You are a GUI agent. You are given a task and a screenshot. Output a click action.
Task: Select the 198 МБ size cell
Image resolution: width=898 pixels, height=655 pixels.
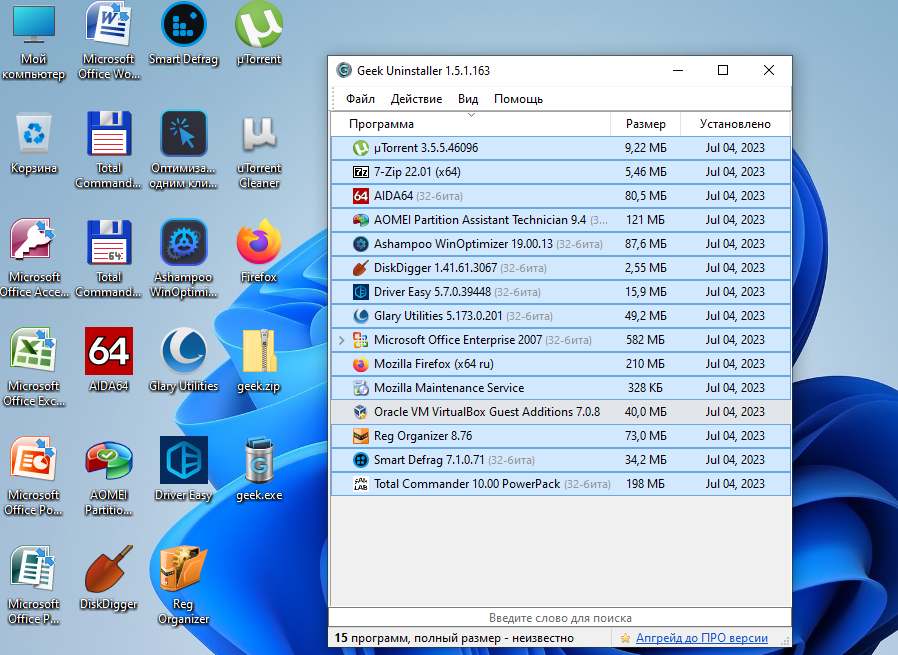pos(645,484)
